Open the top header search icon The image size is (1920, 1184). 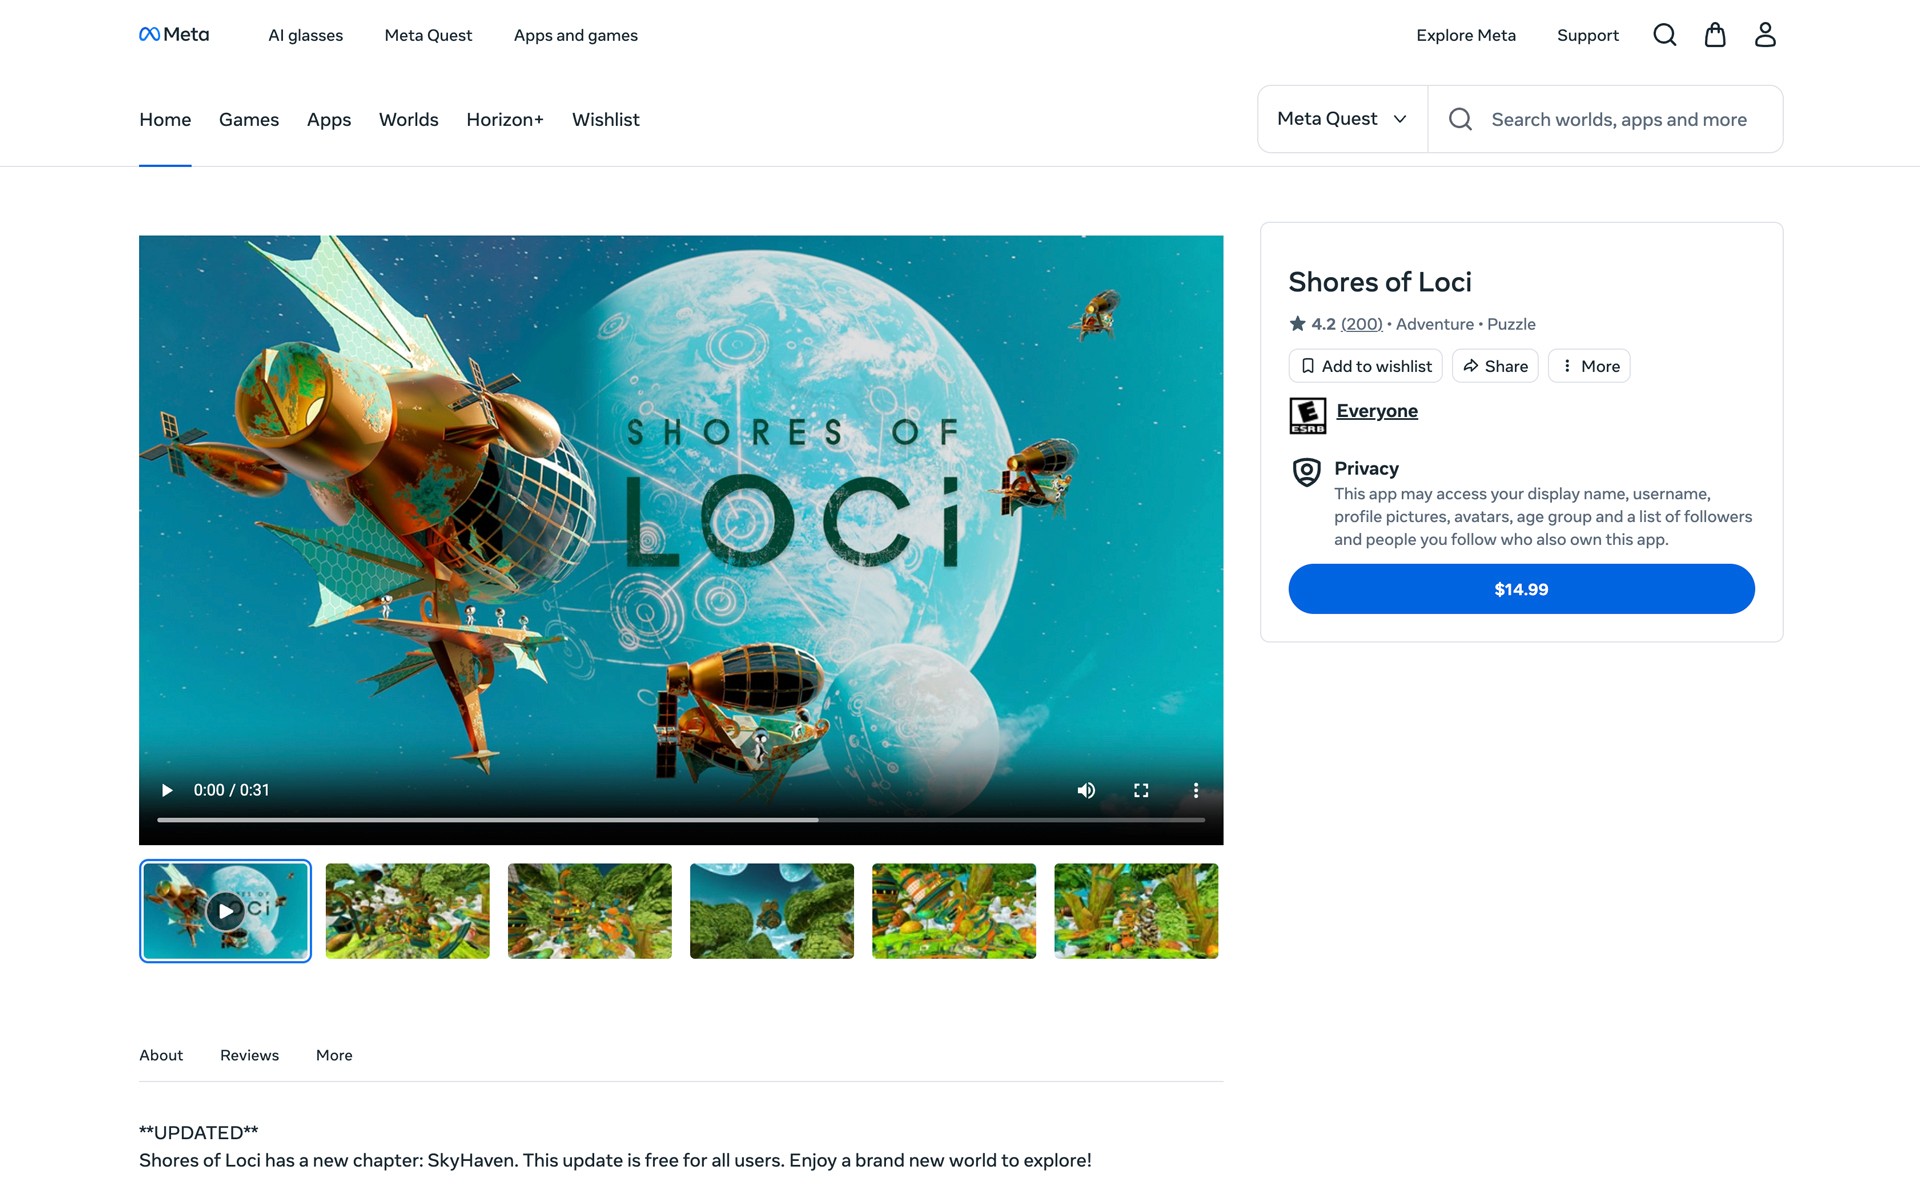(1664, 35)
